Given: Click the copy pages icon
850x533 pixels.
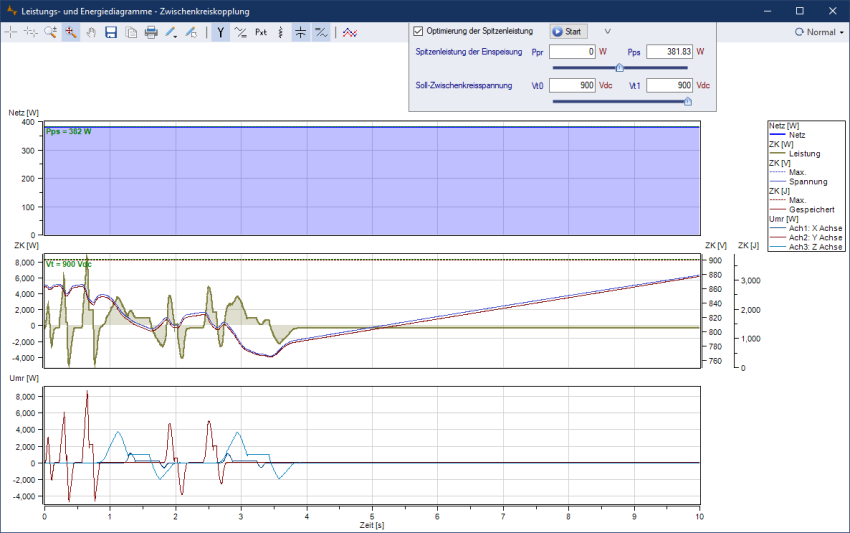Looking at the screenshot, I should (131, 32).
